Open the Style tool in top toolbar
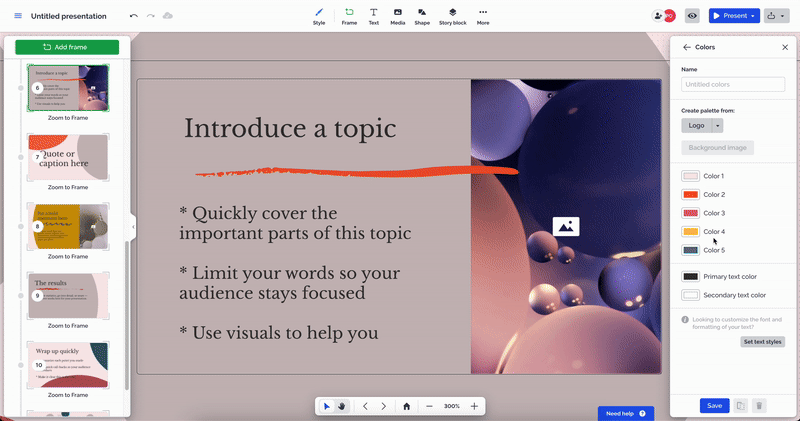The width and height of the screenshot is (800, 421). pos(319,16)
